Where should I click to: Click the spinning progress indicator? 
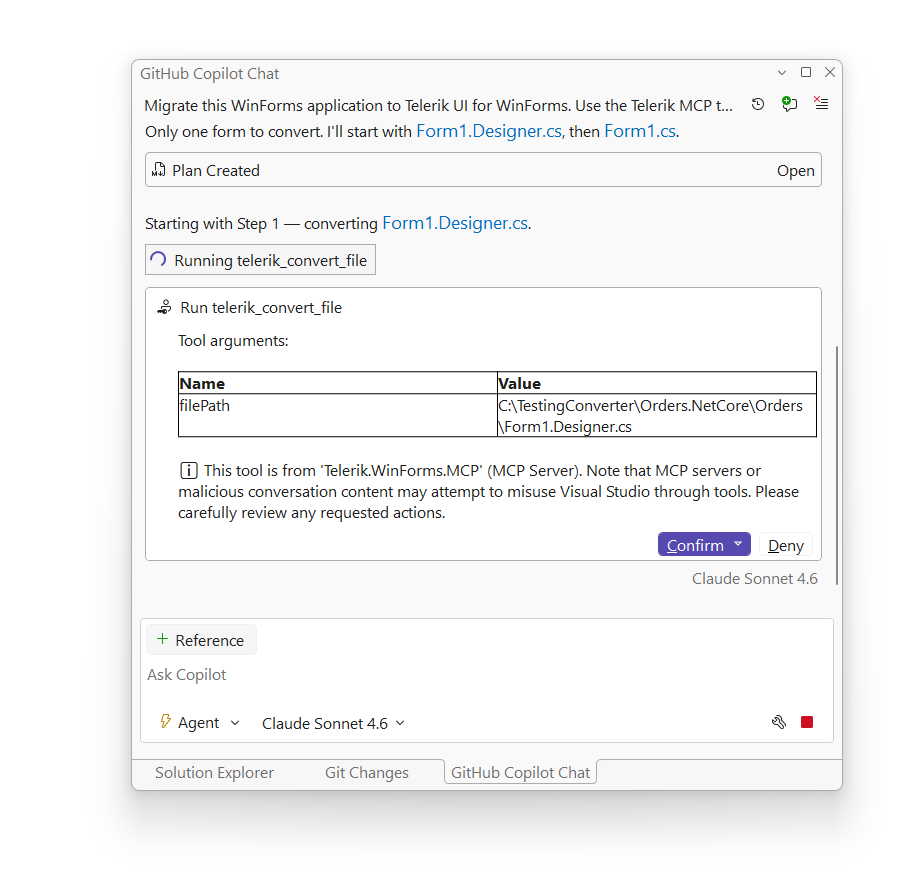tap(158, 259)
